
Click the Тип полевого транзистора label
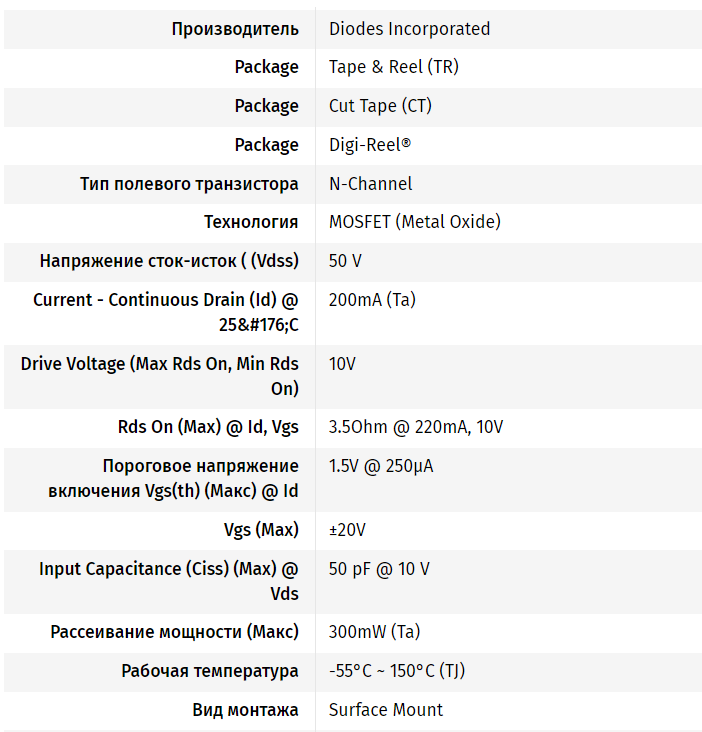[x=189, y=184]
